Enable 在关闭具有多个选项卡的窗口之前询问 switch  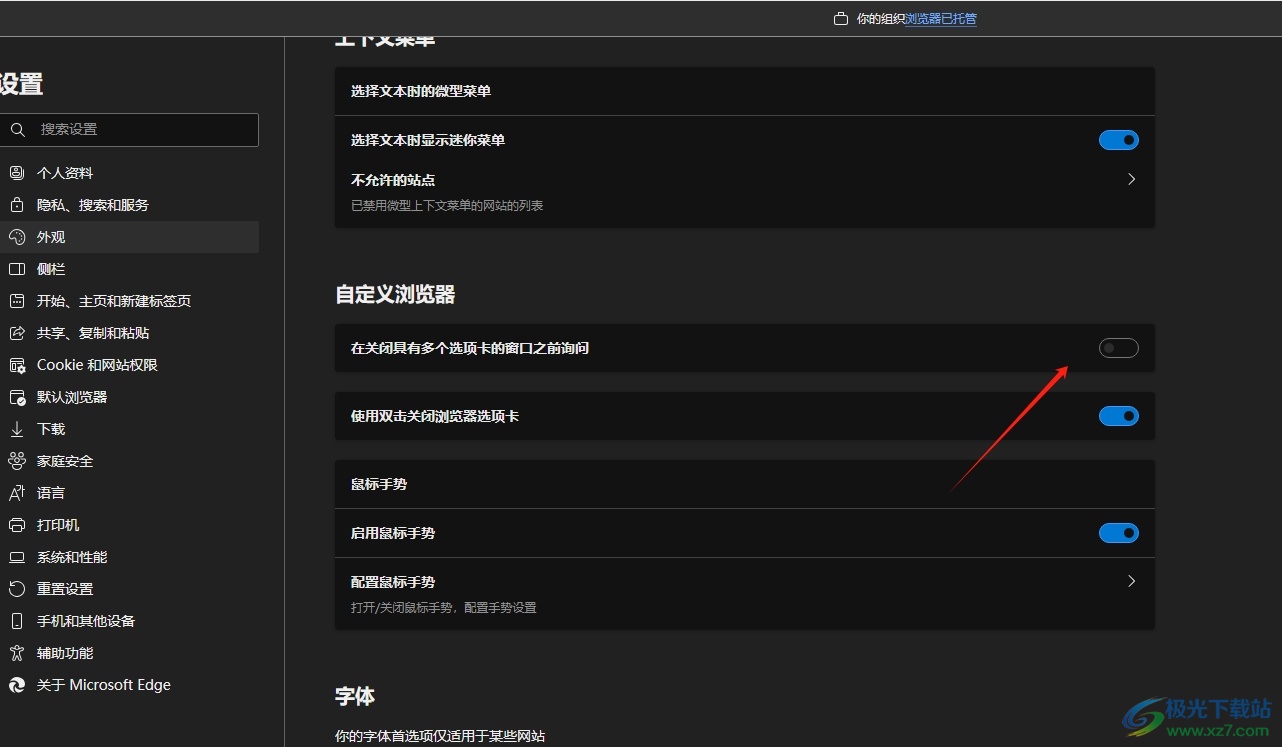(x=1119, y=348)
